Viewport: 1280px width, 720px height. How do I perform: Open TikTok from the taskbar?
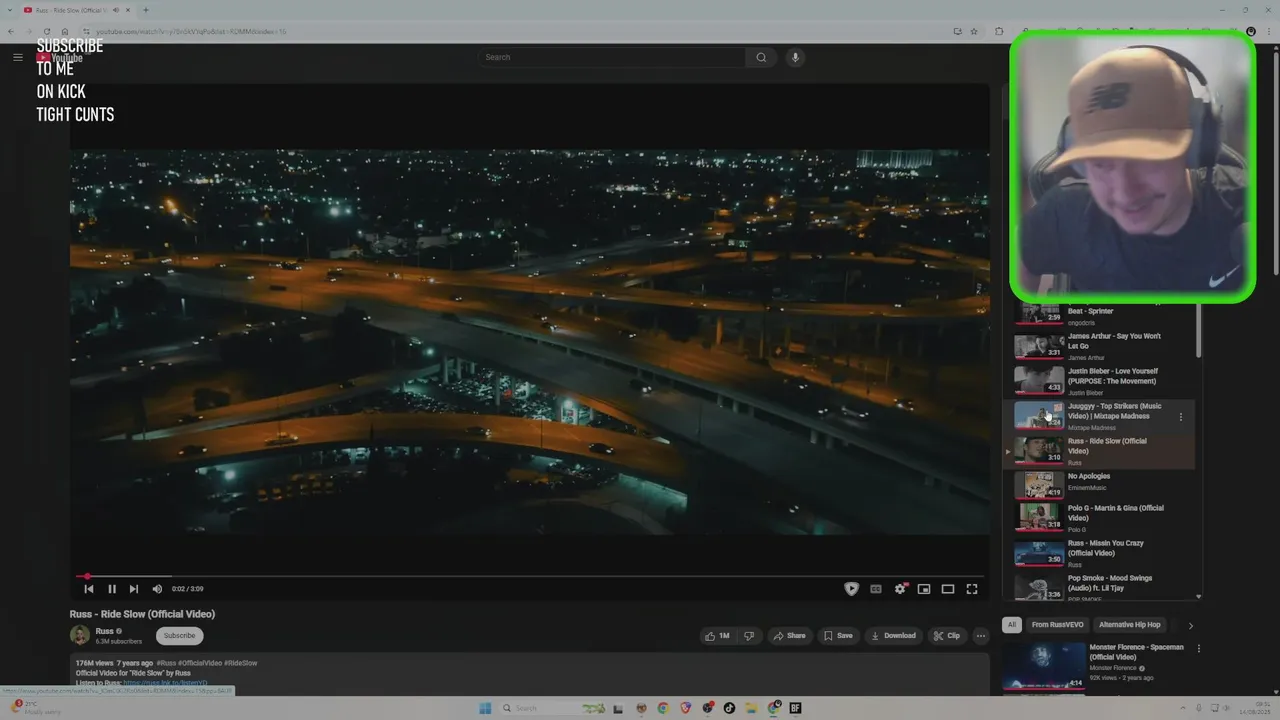729,708
